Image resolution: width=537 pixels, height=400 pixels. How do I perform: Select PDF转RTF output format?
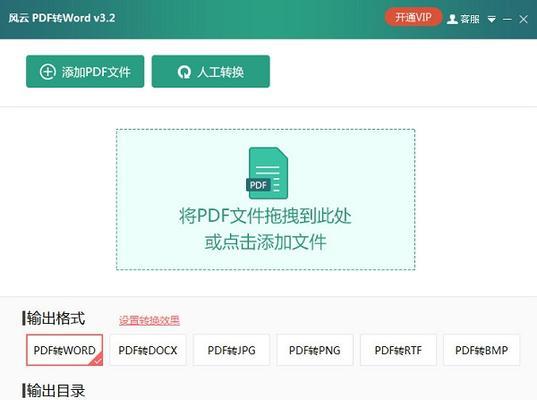[398, 350]
